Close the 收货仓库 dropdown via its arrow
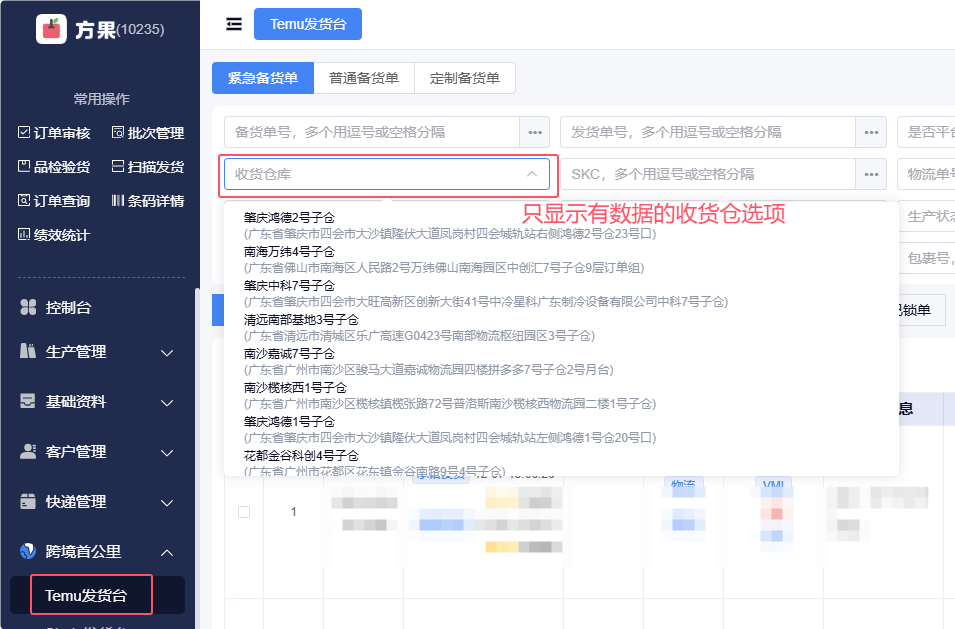This screenshot has height=629, width=955. [x=532, y=174]
